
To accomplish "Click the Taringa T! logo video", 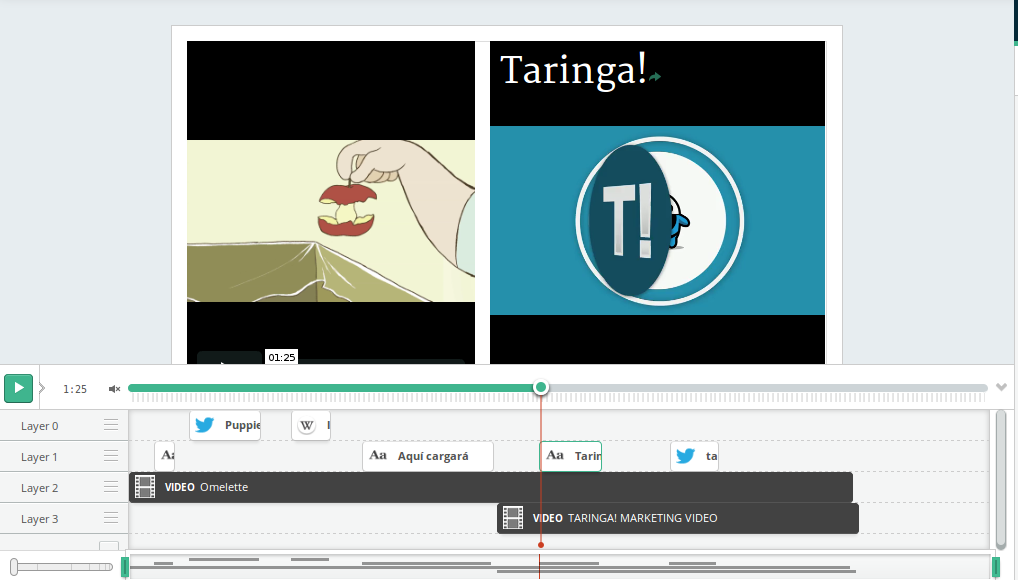I will tap(658, 221).
